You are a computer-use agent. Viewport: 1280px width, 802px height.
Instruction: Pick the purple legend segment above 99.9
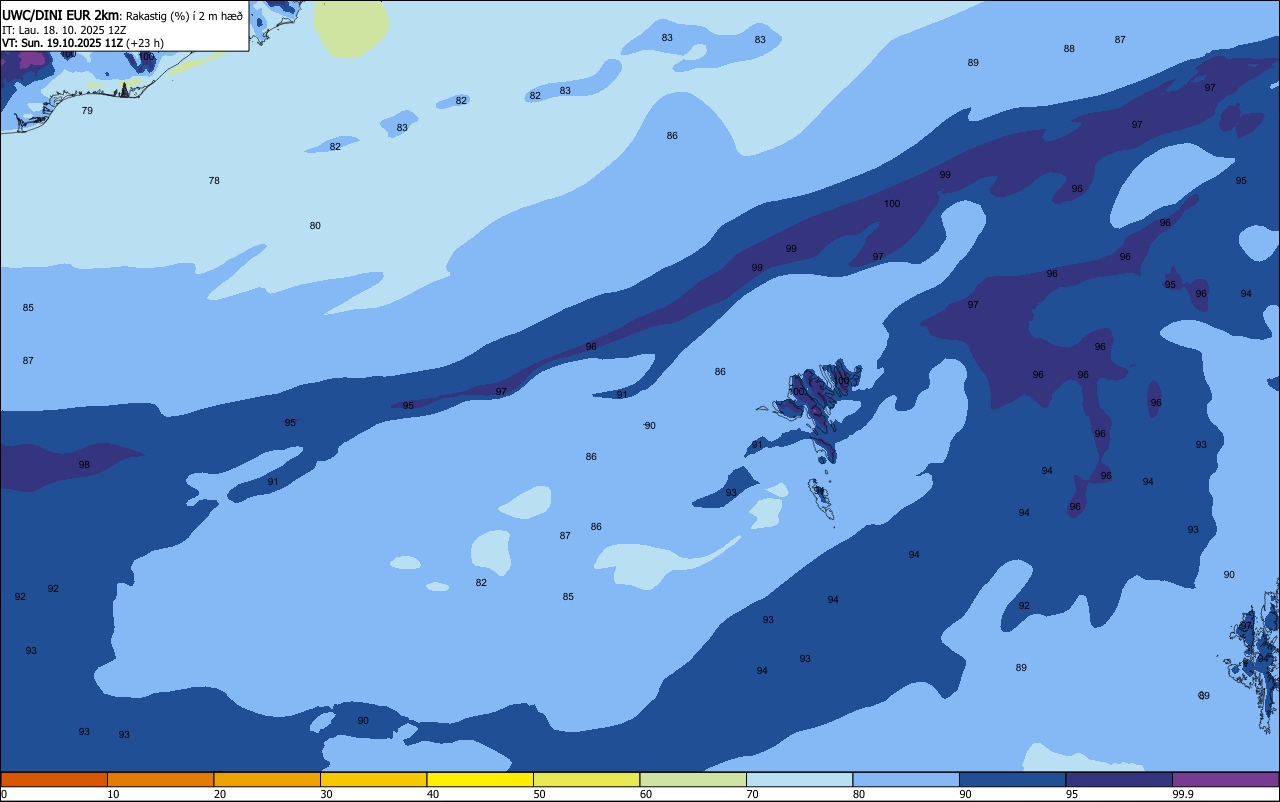(1225, 779)
